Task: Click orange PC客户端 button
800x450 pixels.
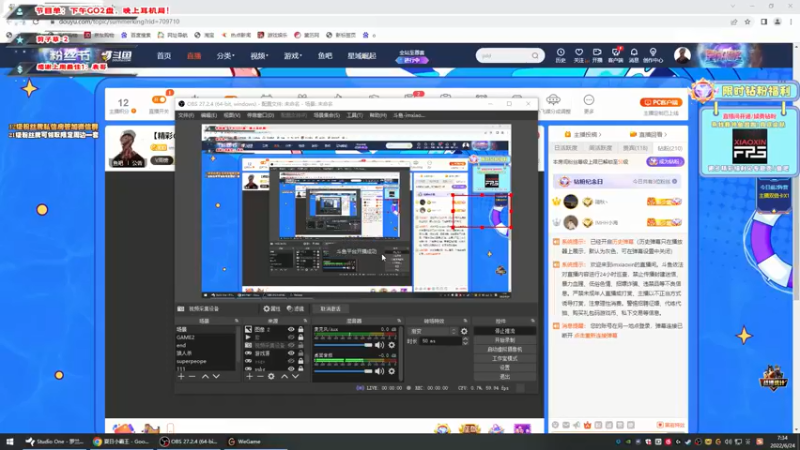Action: [661, 103]
